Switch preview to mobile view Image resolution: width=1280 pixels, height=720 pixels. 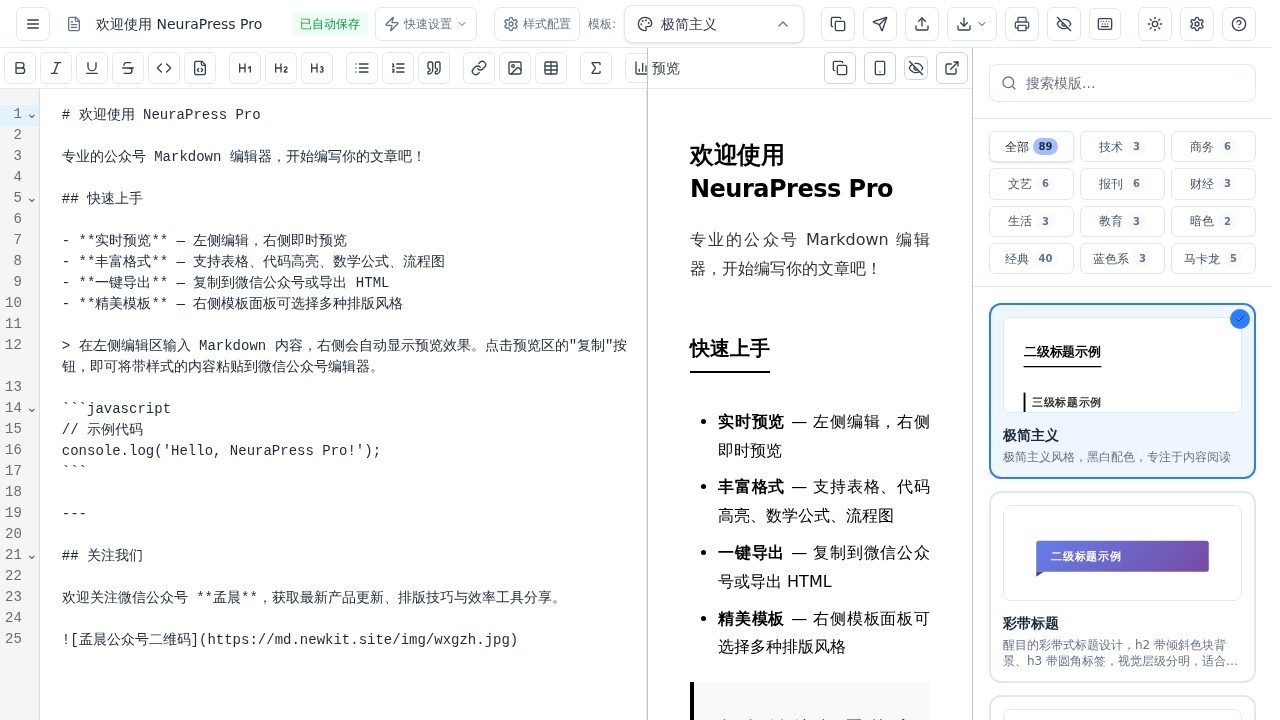tap(880, 68)
